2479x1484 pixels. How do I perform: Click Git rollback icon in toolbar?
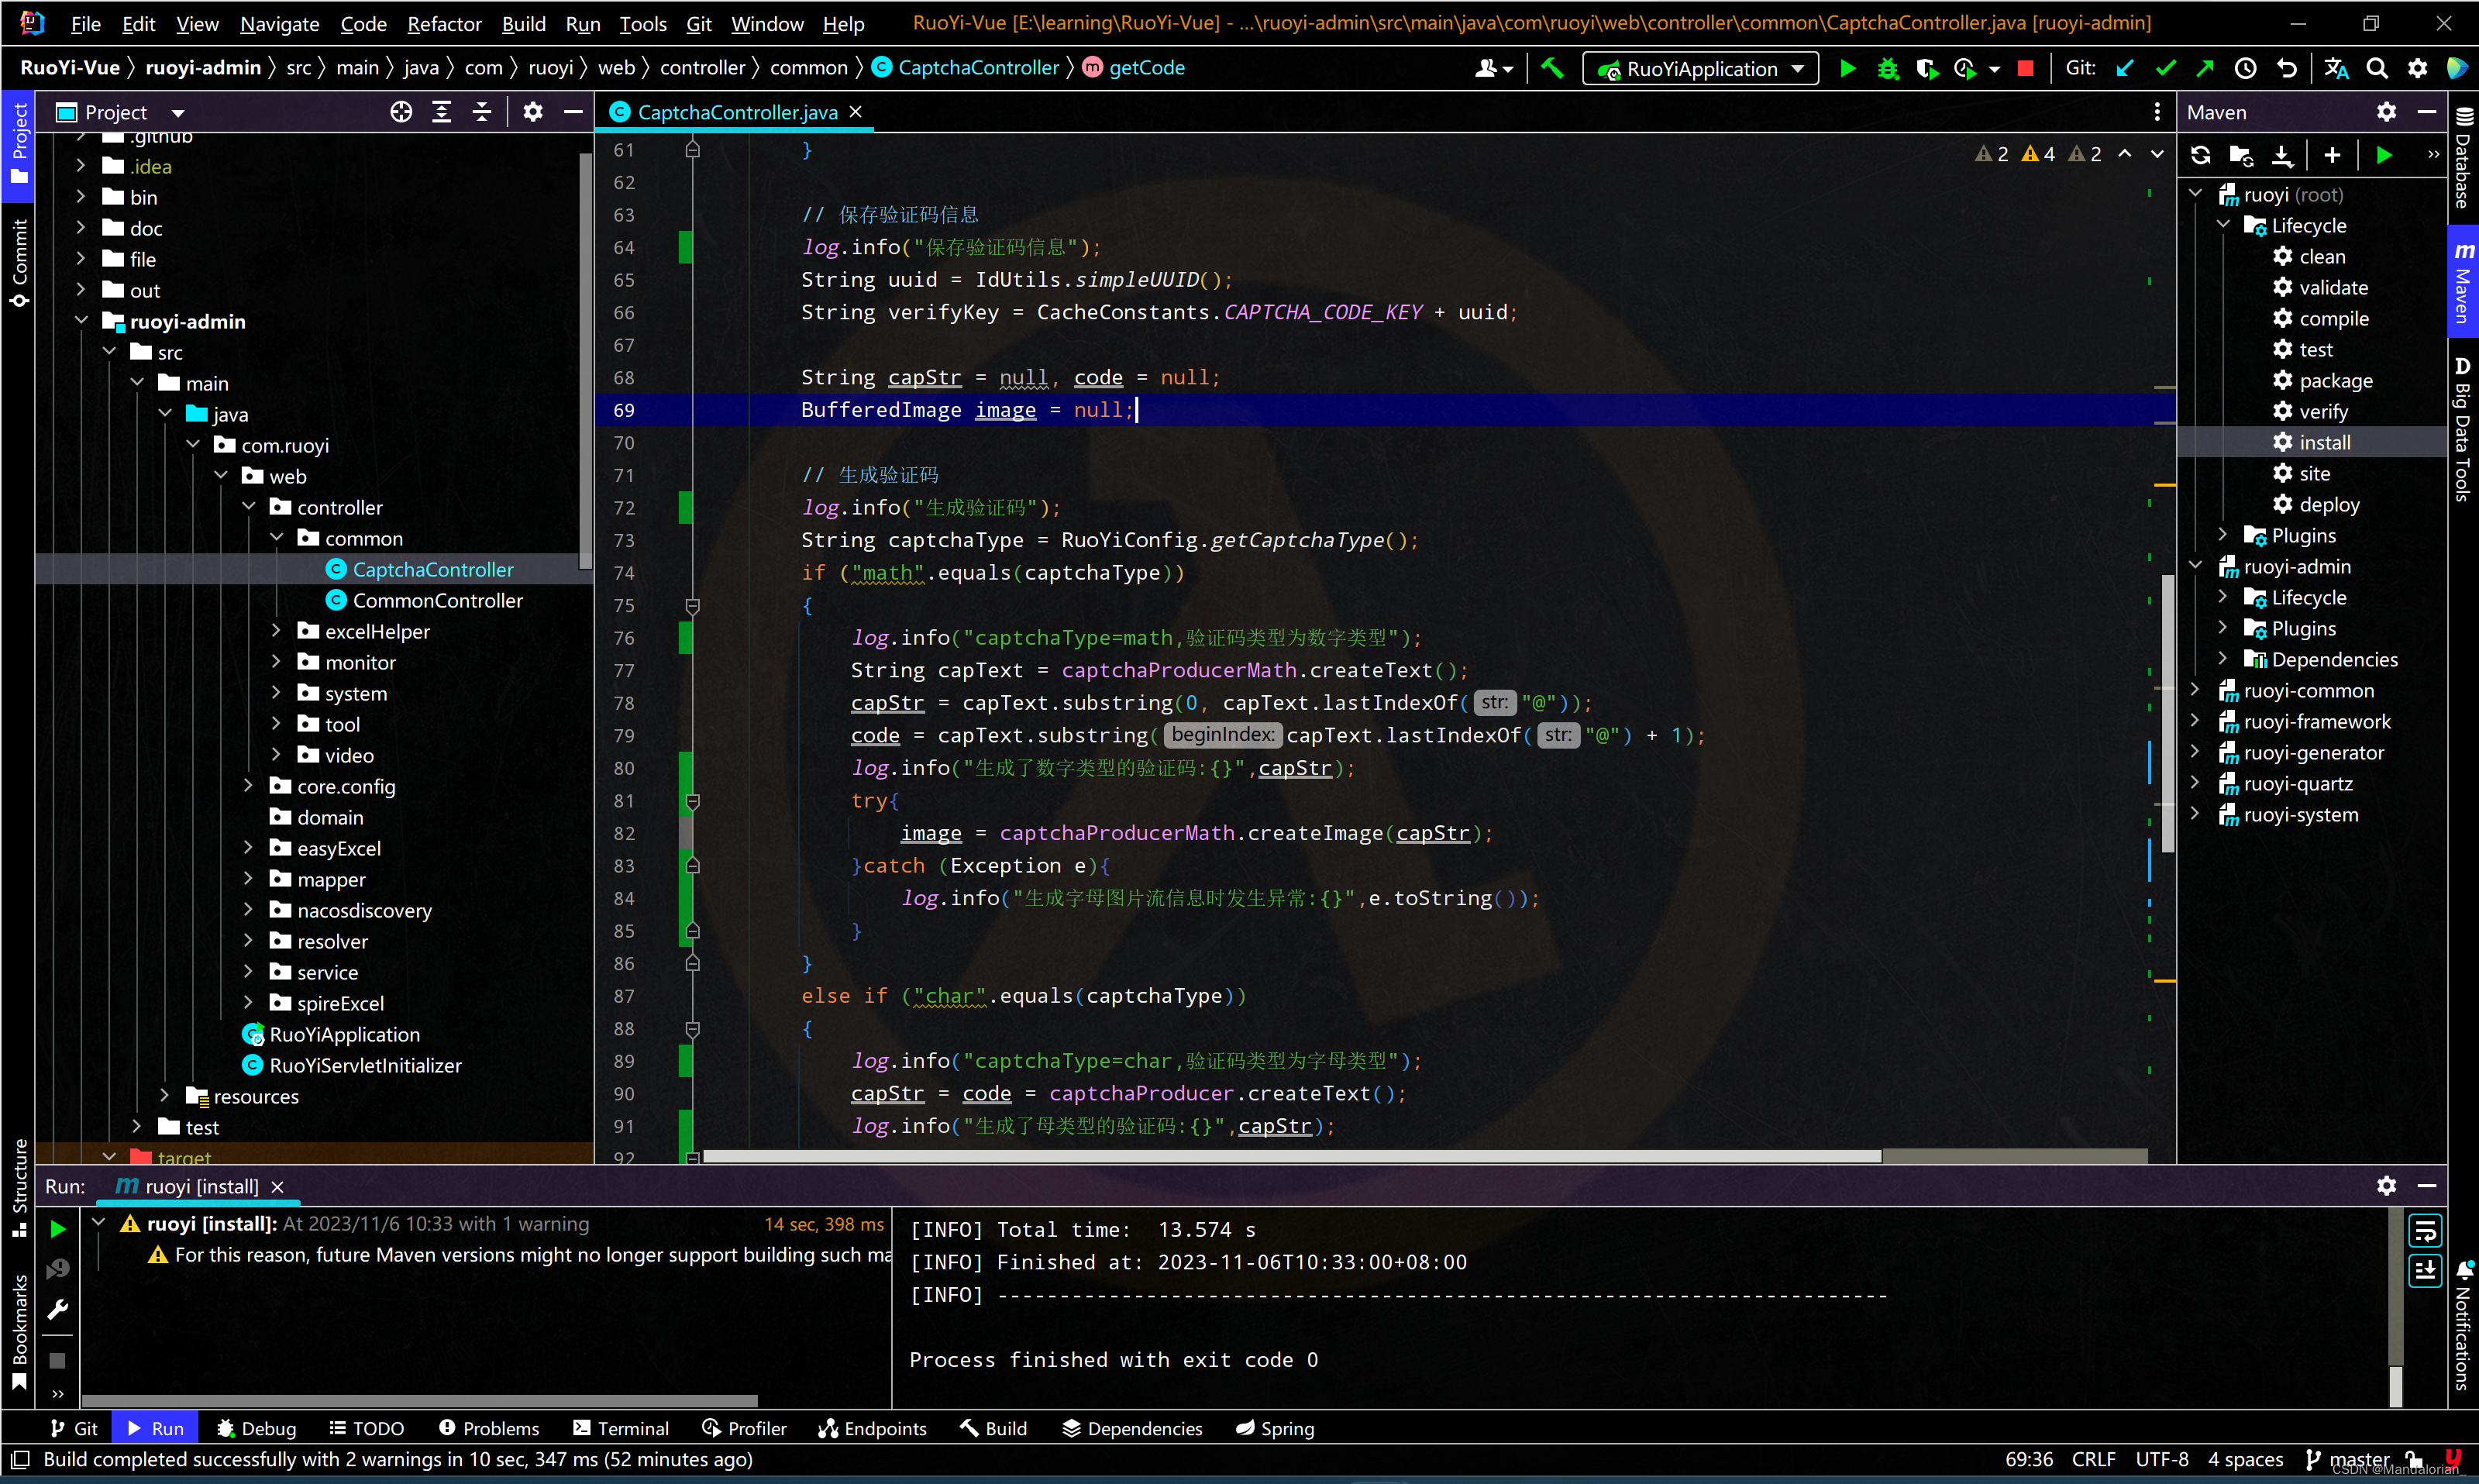click(2286, 68)
